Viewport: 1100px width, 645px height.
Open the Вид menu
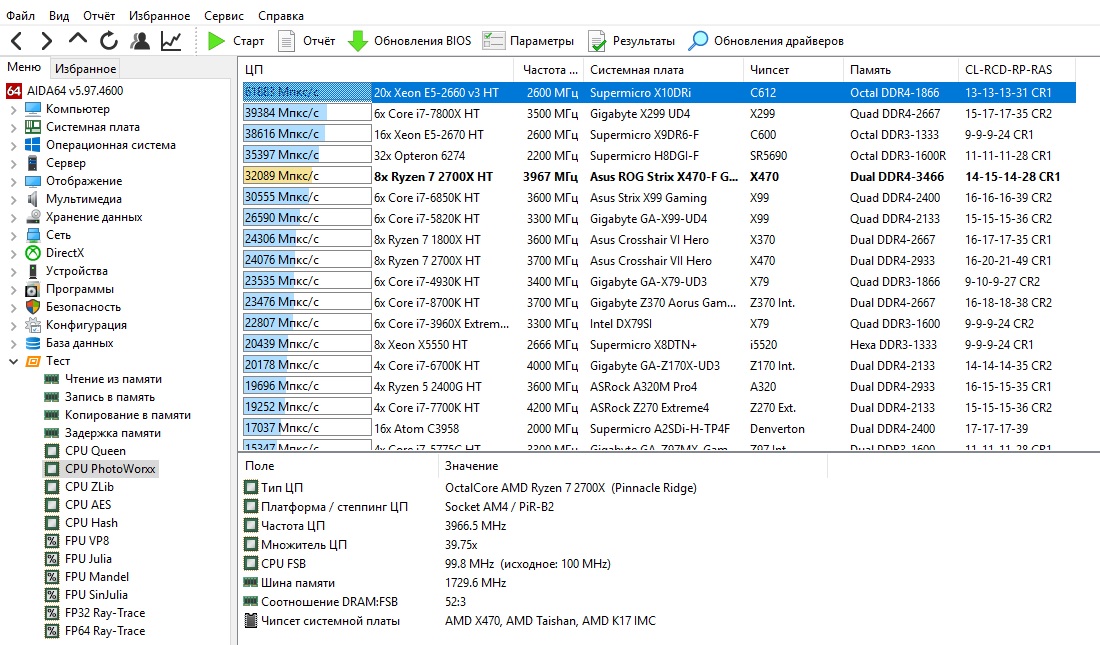tap(59, 15)
